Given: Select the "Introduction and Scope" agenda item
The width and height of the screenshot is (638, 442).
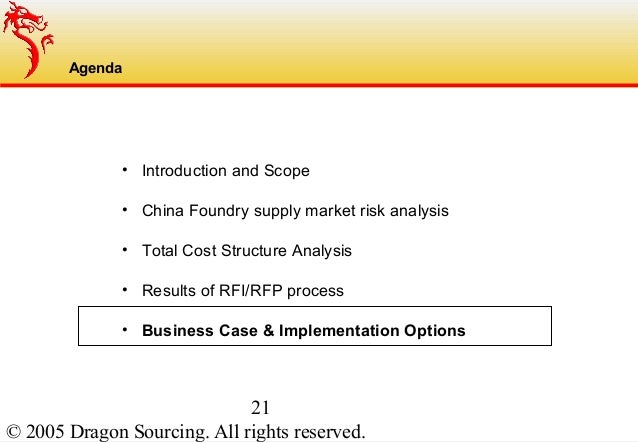Looking at the screenshot, I should [x=226, y=171].
